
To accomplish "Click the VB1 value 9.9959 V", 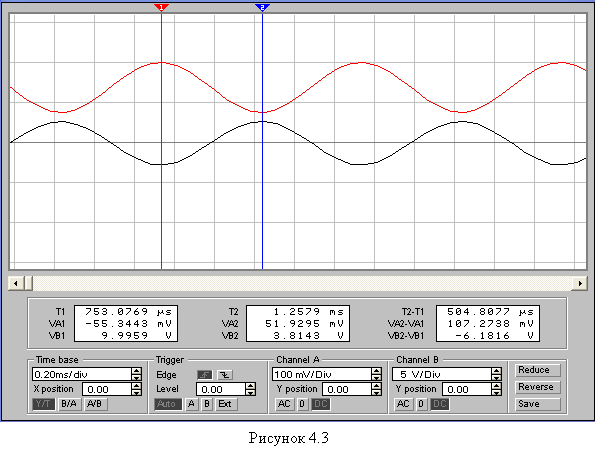I will [x=136, y=336].
